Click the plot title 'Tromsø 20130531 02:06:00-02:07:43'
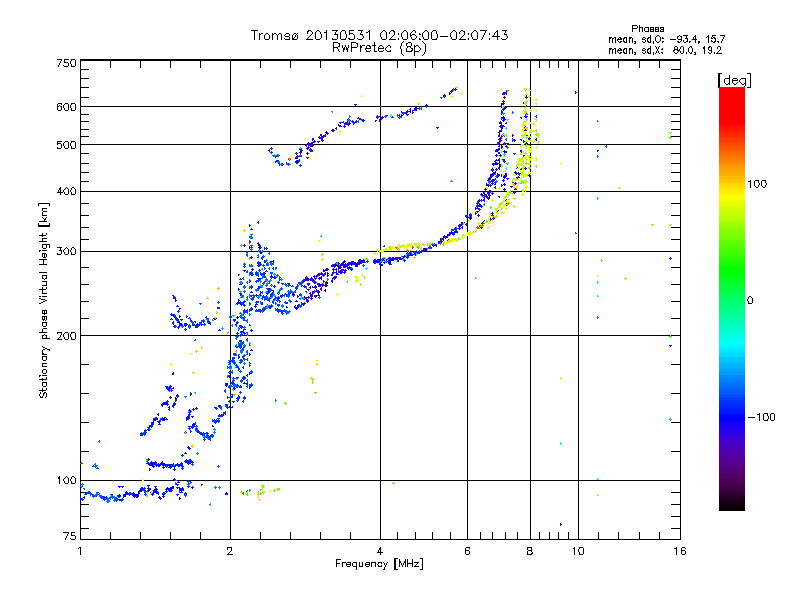Image resolution: width=800 pixels, height=600 pixels. tap(379, 35)
